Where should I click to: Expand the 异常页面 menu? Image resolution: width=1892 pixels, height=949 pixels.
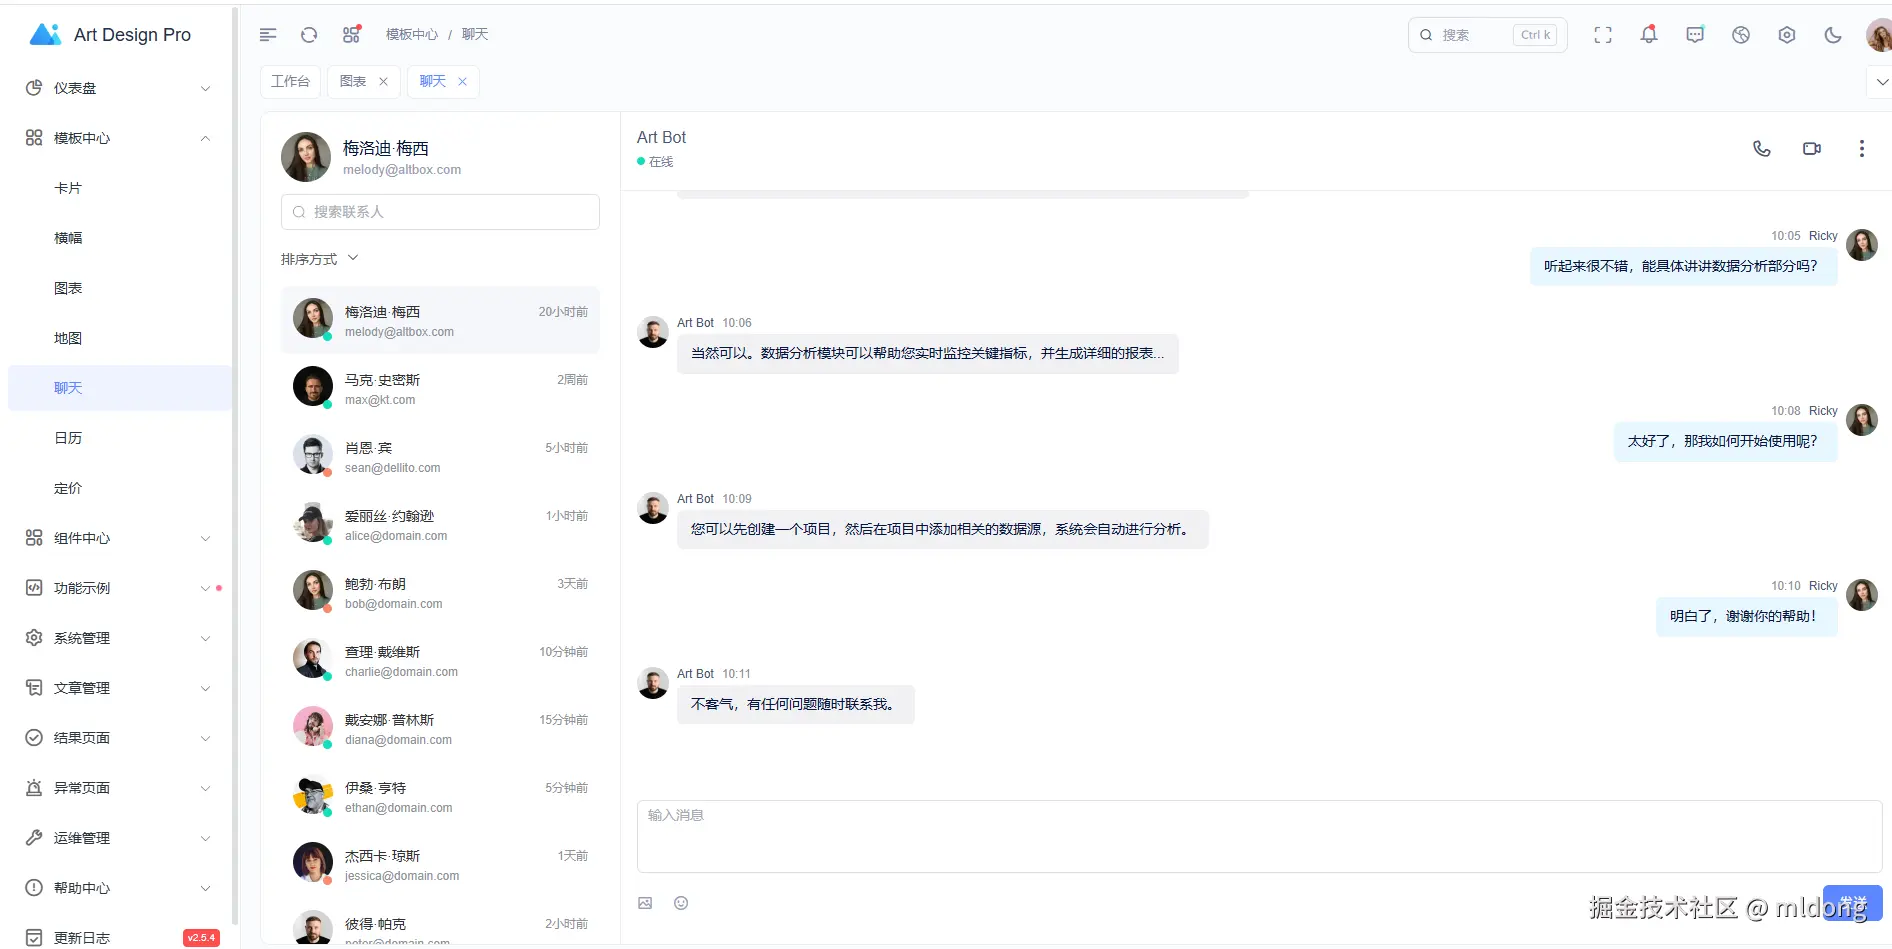[120, 788]
